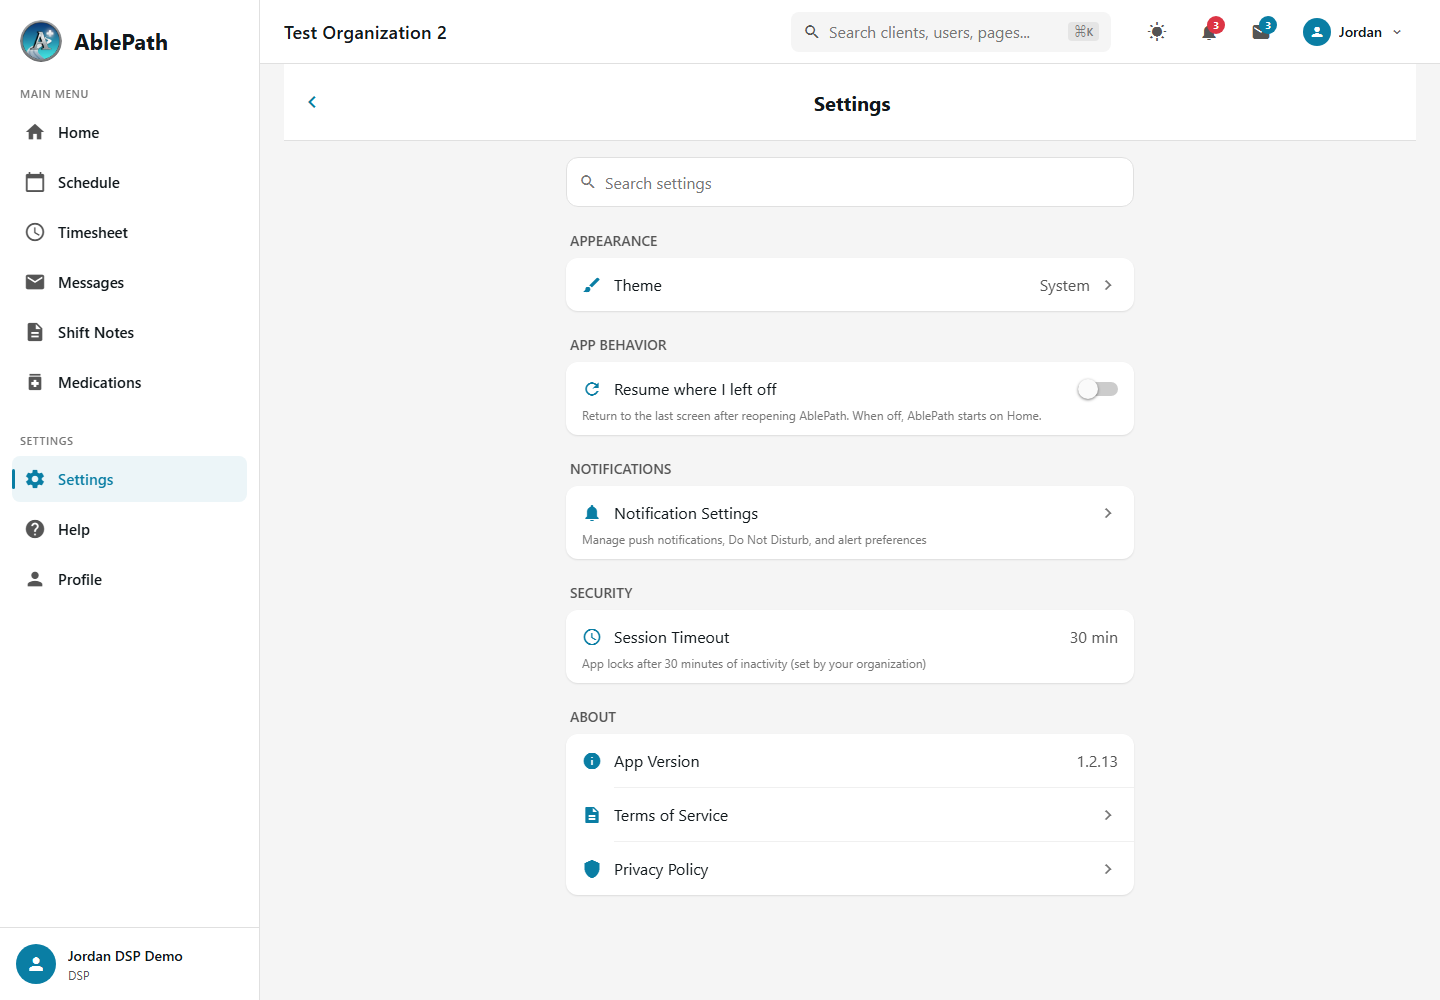Open the Jordan user account dropdown

pos(1353,32)
